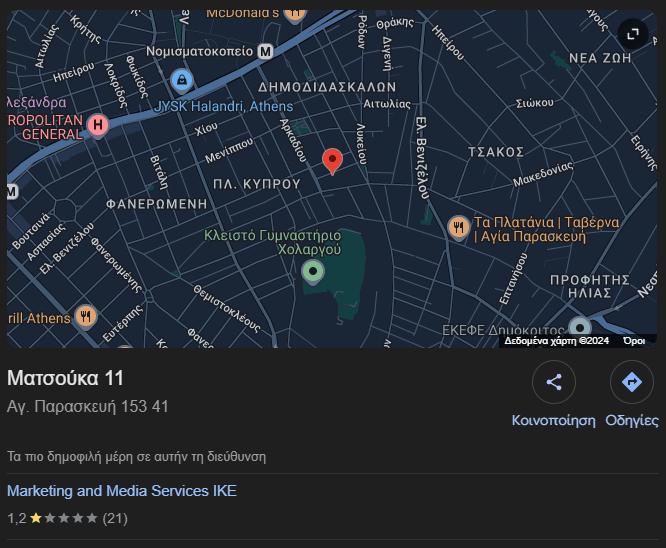Select the Λυκείου street label
This screenshot has width=666, height=548.
pos(361,144)
